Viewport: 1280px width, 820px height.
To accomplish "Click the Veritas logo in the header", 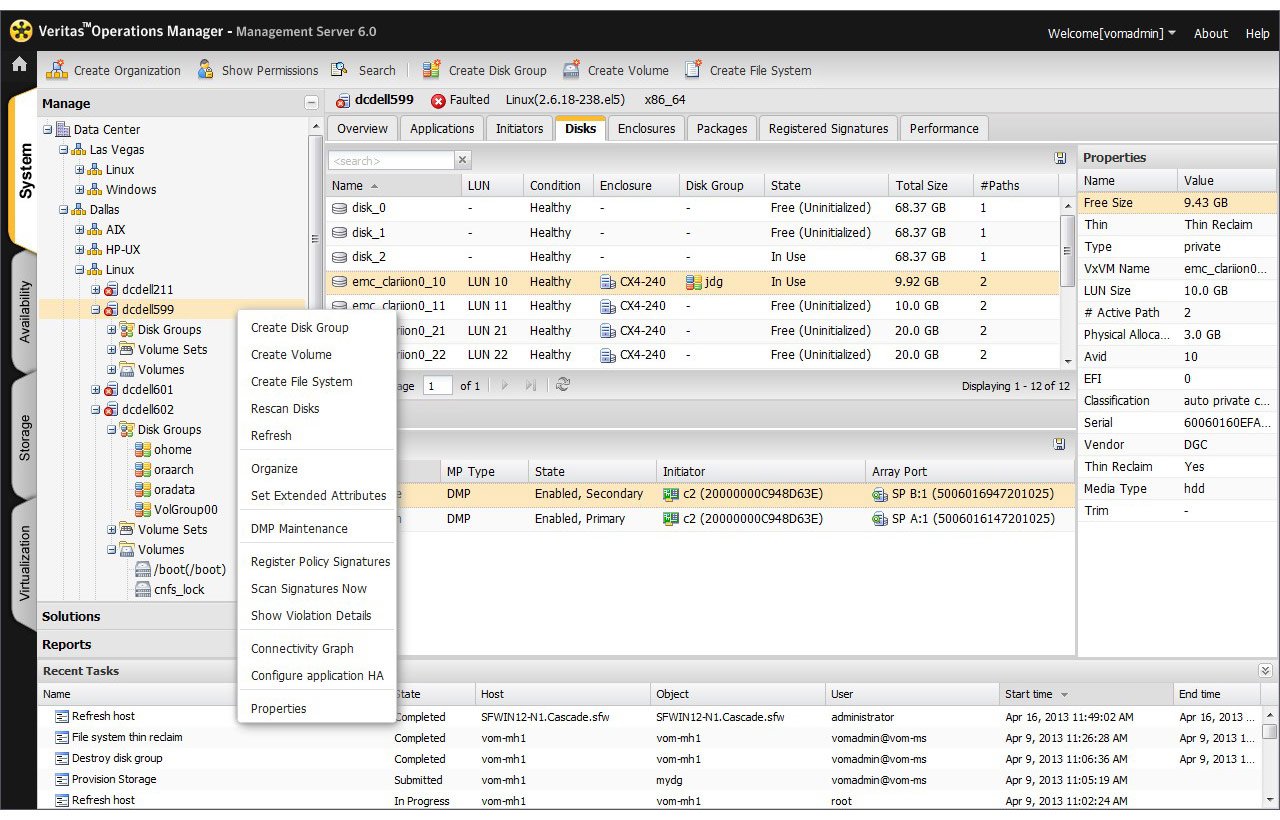I will 21,31.
